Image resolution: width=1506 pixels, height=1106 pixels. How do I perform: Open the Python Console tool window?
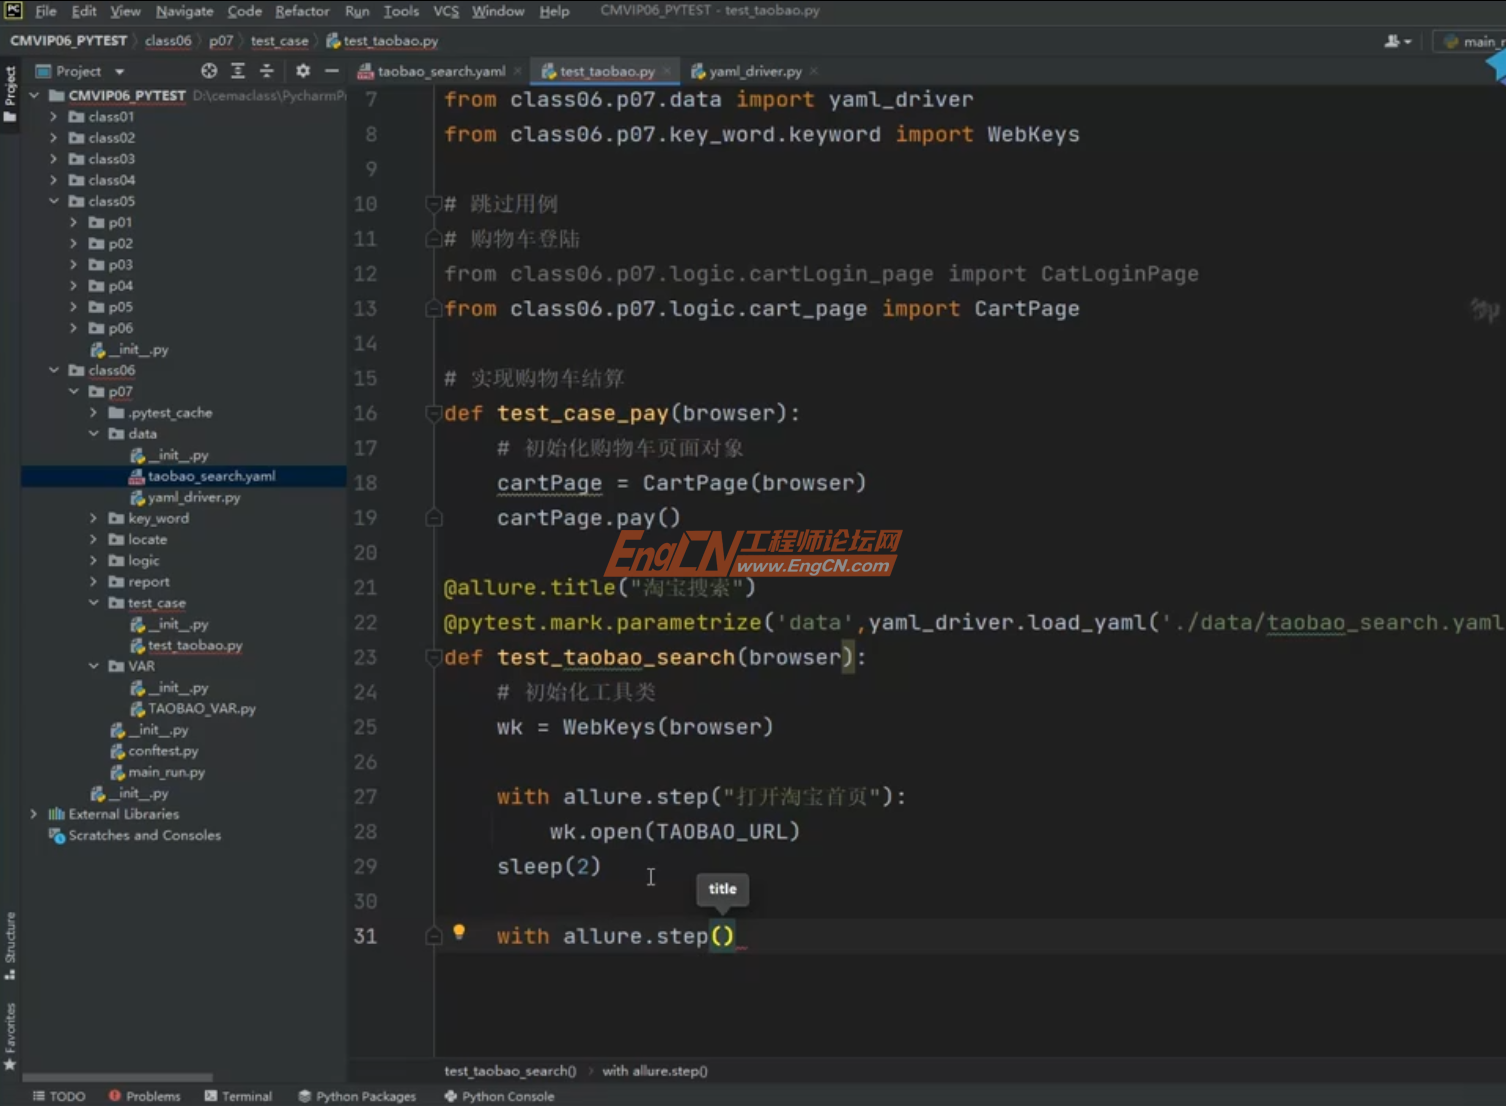tap(499, 1096)
